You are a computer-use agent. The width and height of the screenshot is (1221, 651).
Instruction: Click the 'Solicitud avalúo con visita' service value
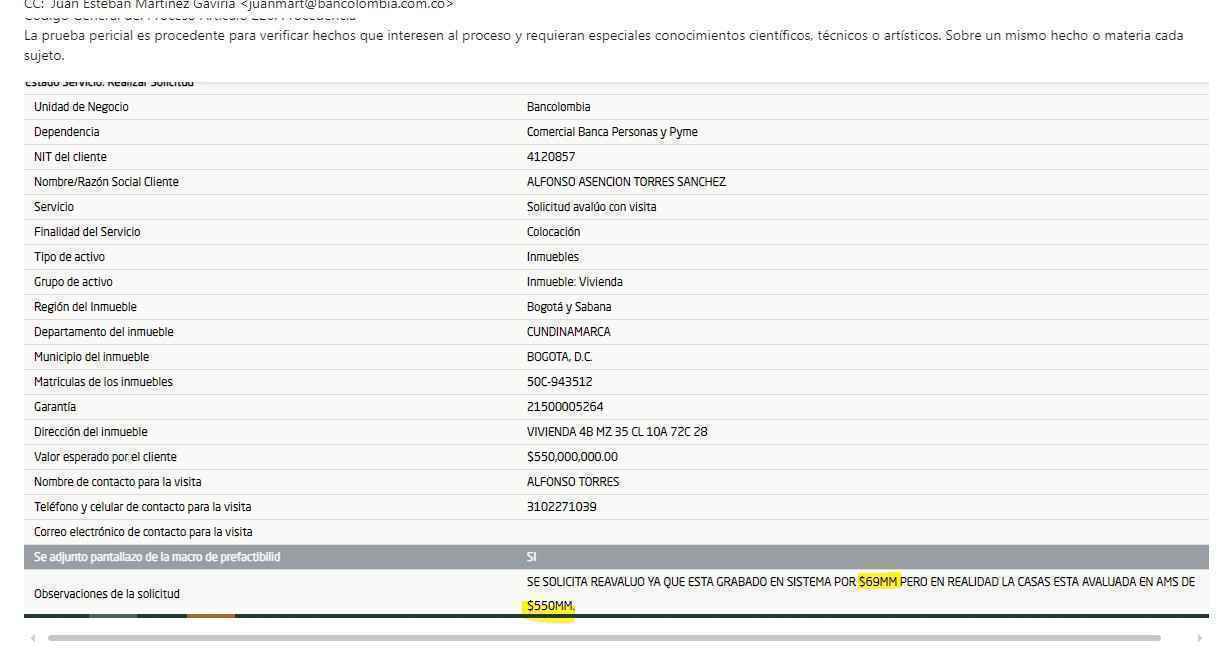pos(591,207)
